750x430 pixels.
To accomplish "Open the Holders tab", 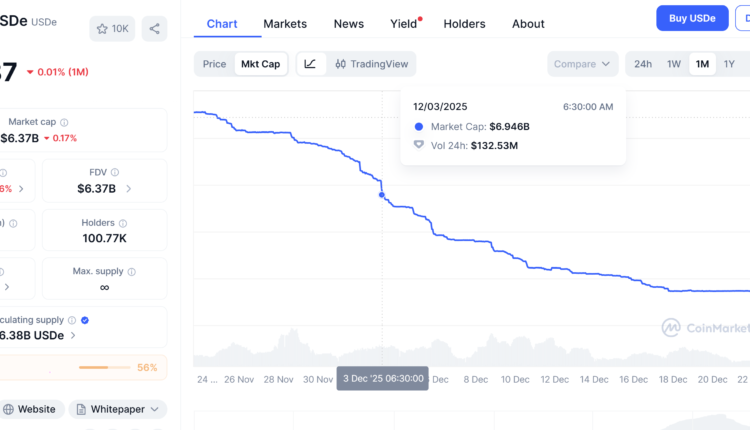I will [x=464, y=24].
